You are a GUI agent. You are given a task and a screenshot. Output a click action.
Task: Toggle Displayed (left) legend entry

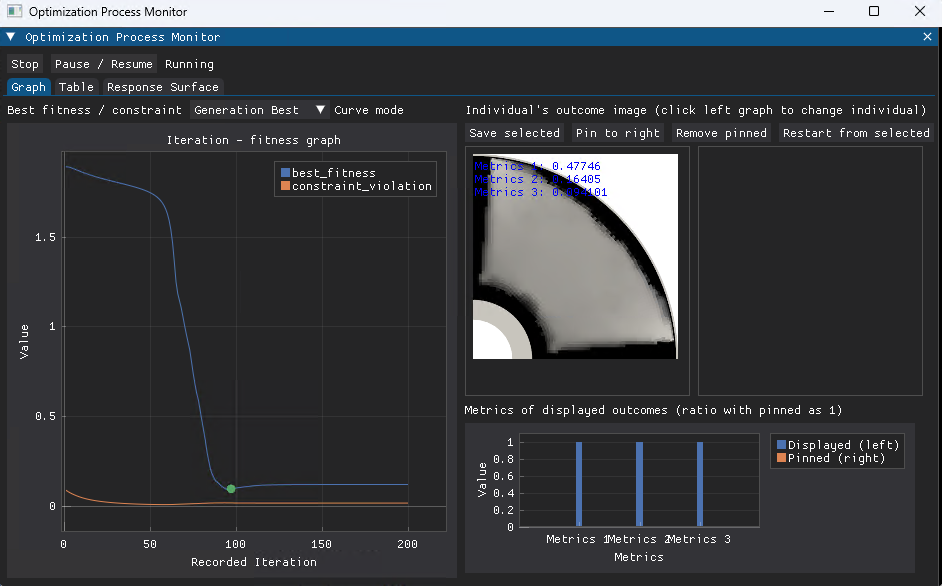(x=837, y=445)
